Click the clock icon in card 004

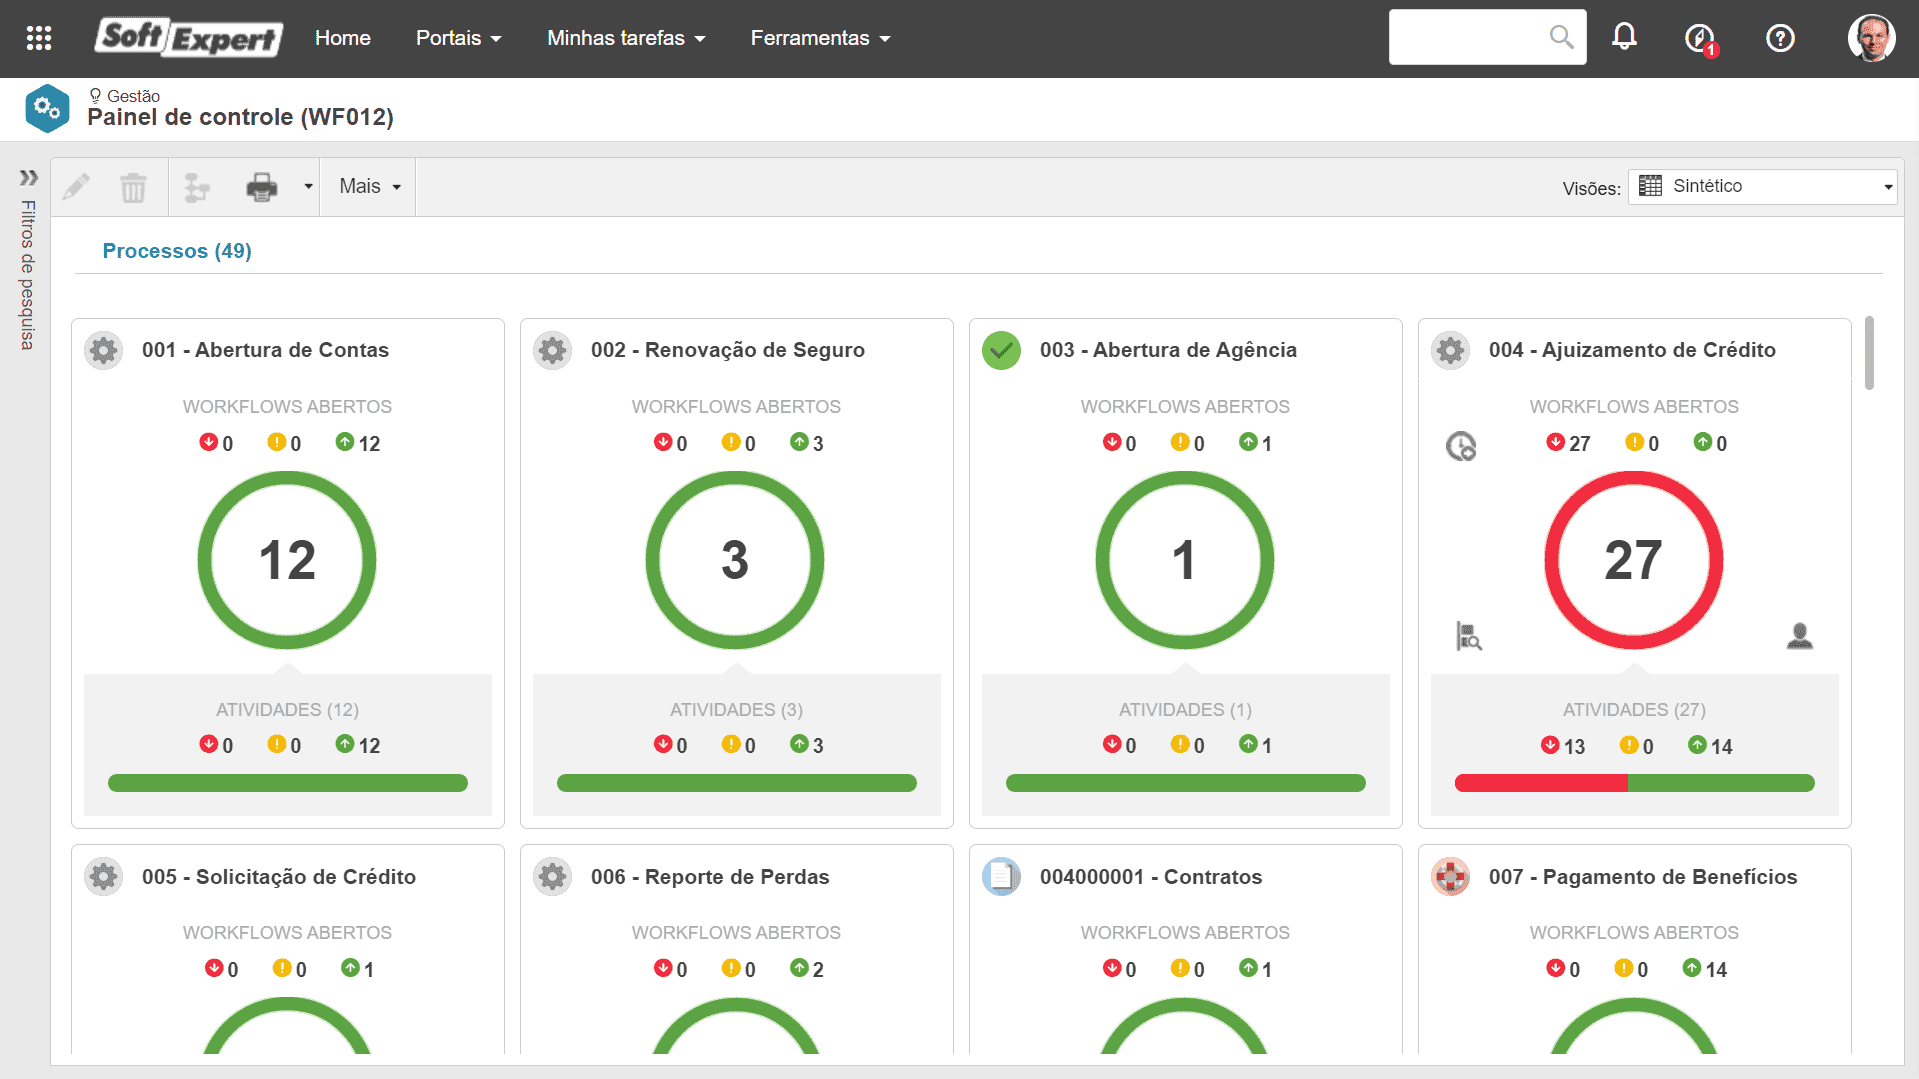click(x=1461, y=446)
